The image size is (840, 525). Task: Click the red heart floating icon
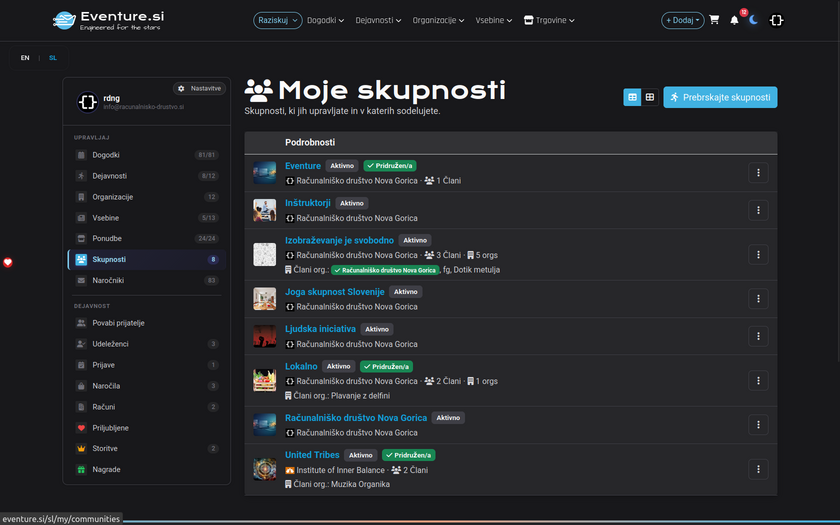(8, 262)
